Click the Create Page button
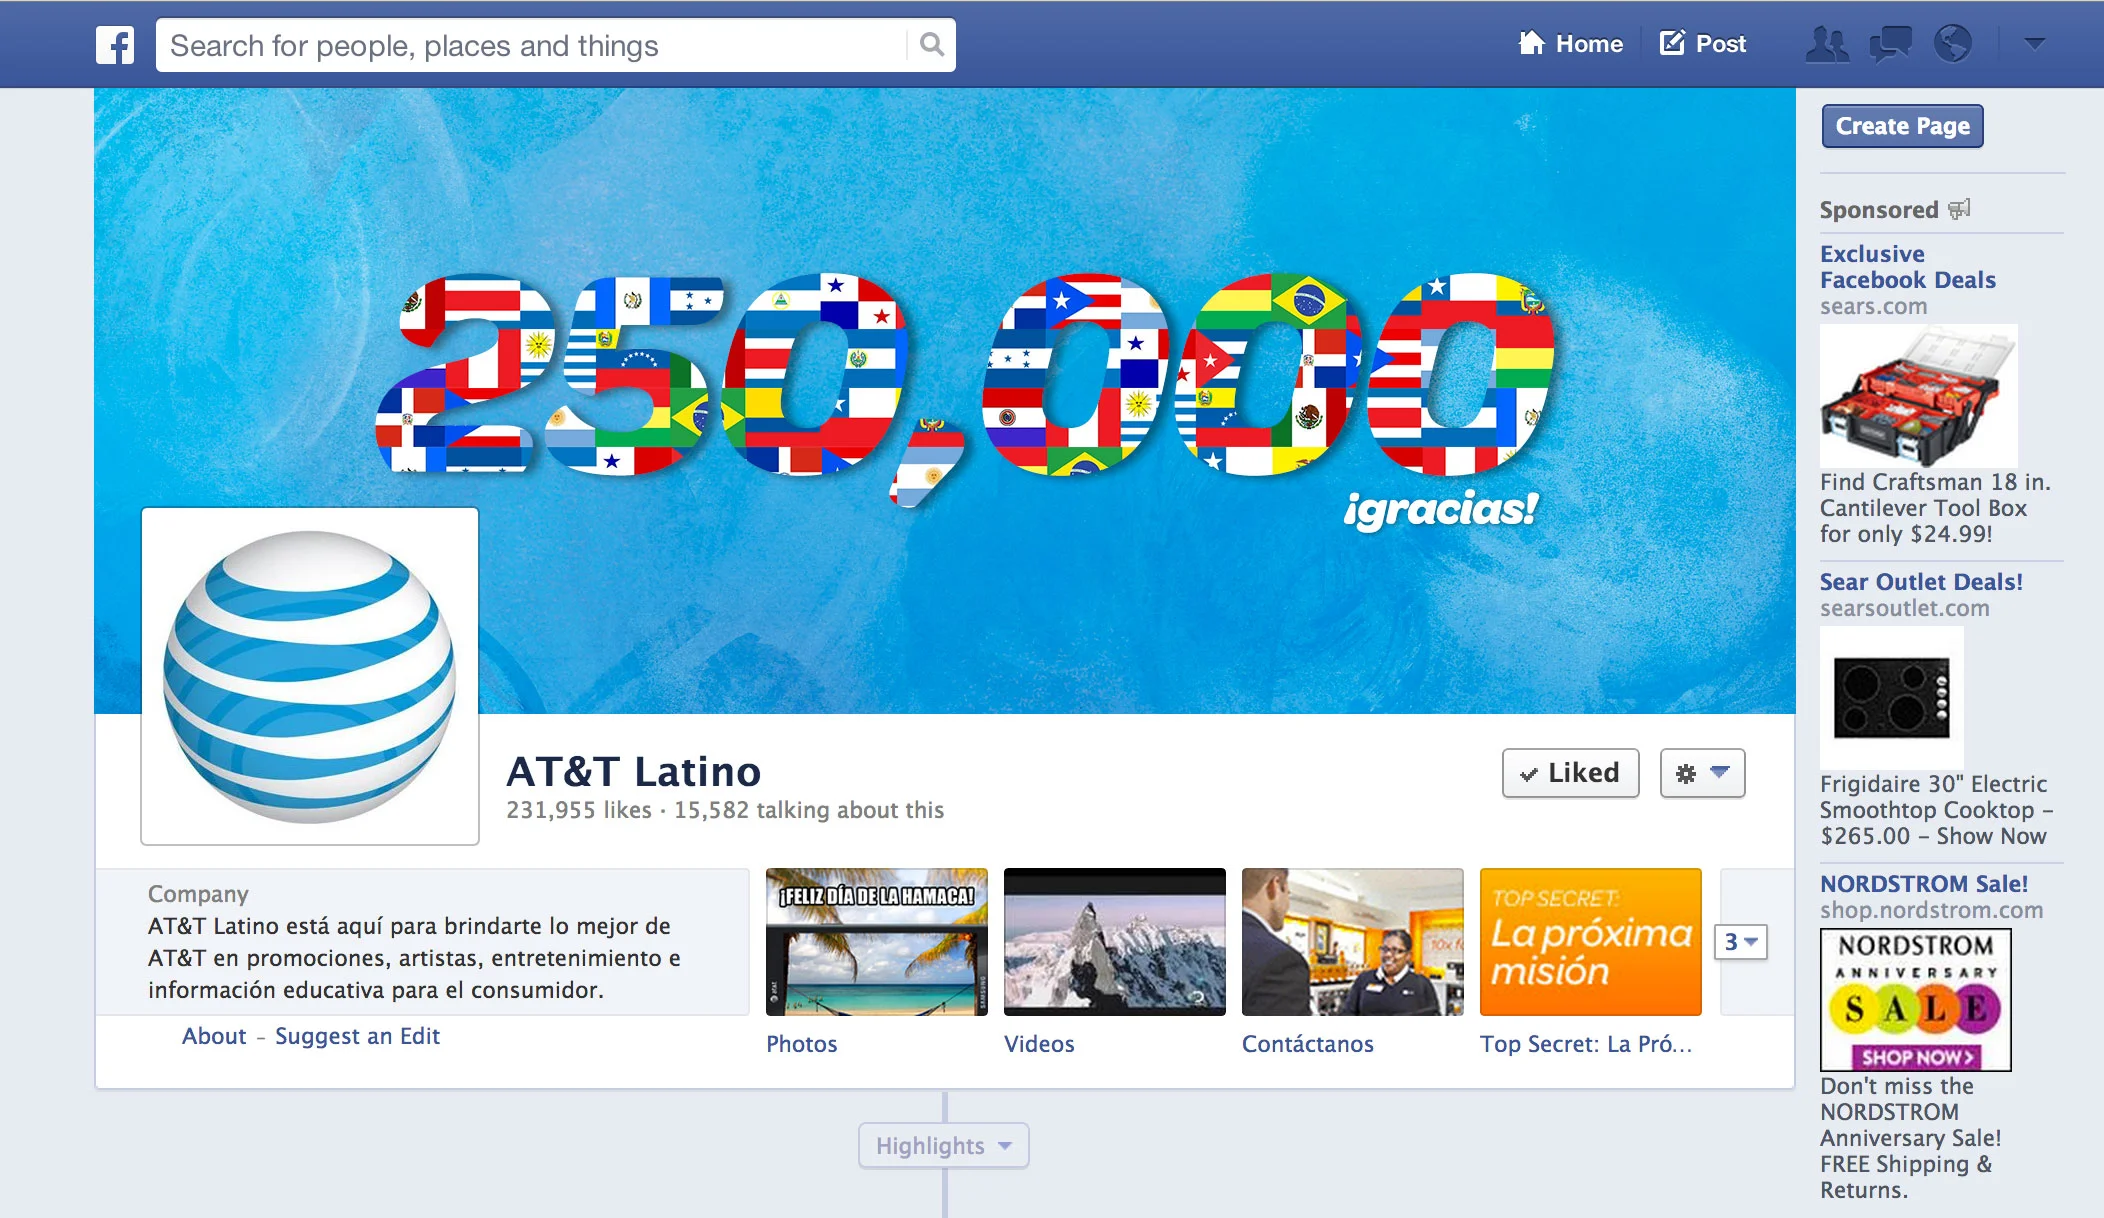 point(1902,126)
